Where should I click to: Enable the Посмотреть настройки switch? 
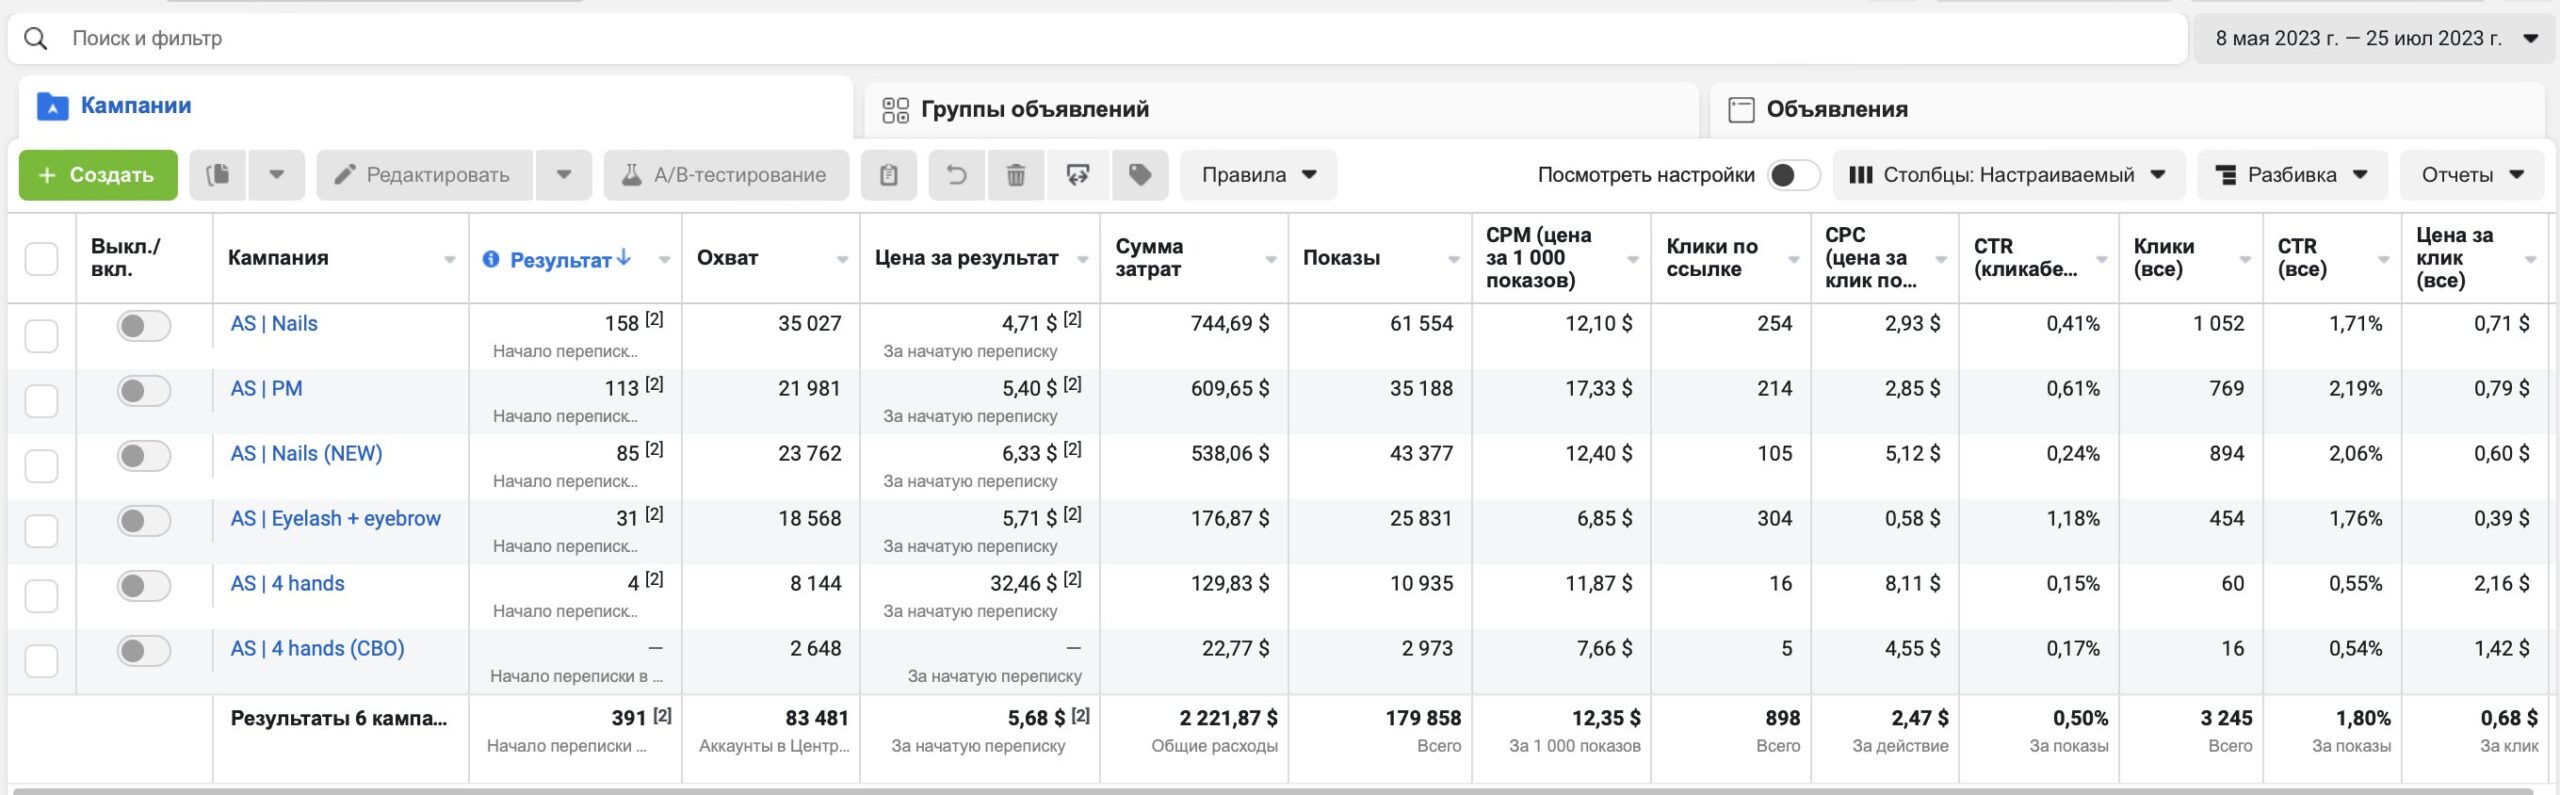1793,175
